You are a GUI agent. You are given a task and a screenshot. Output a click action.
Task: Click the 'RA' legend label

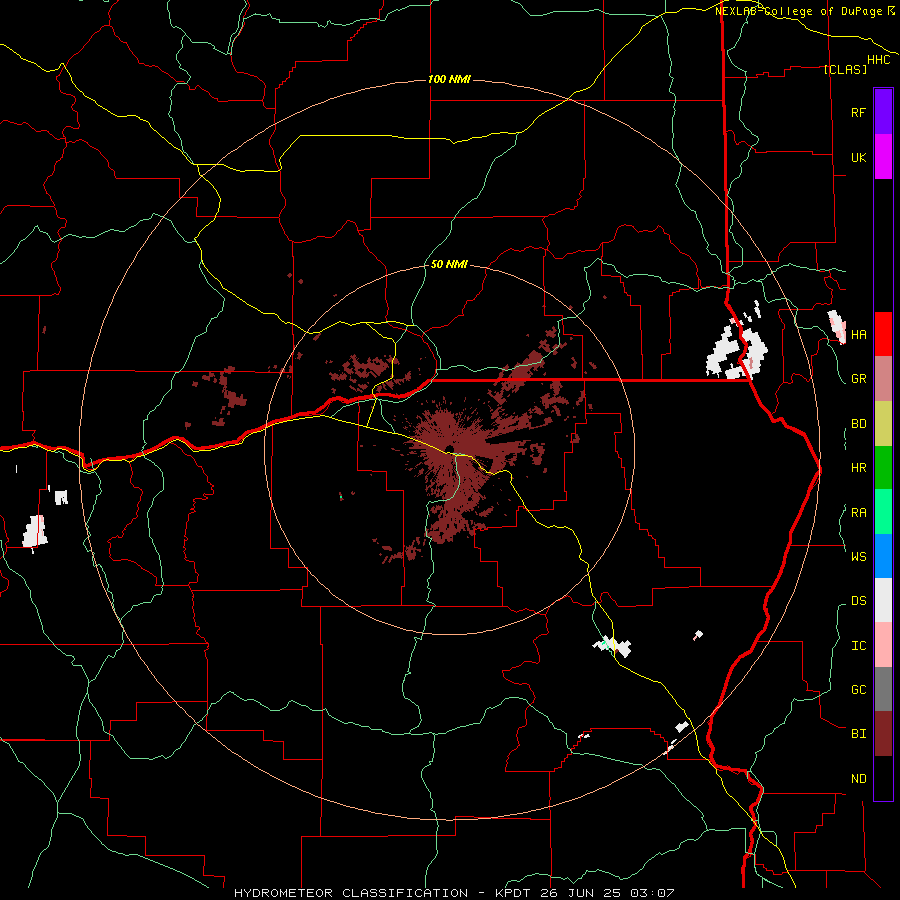click(x=858, y=513)
